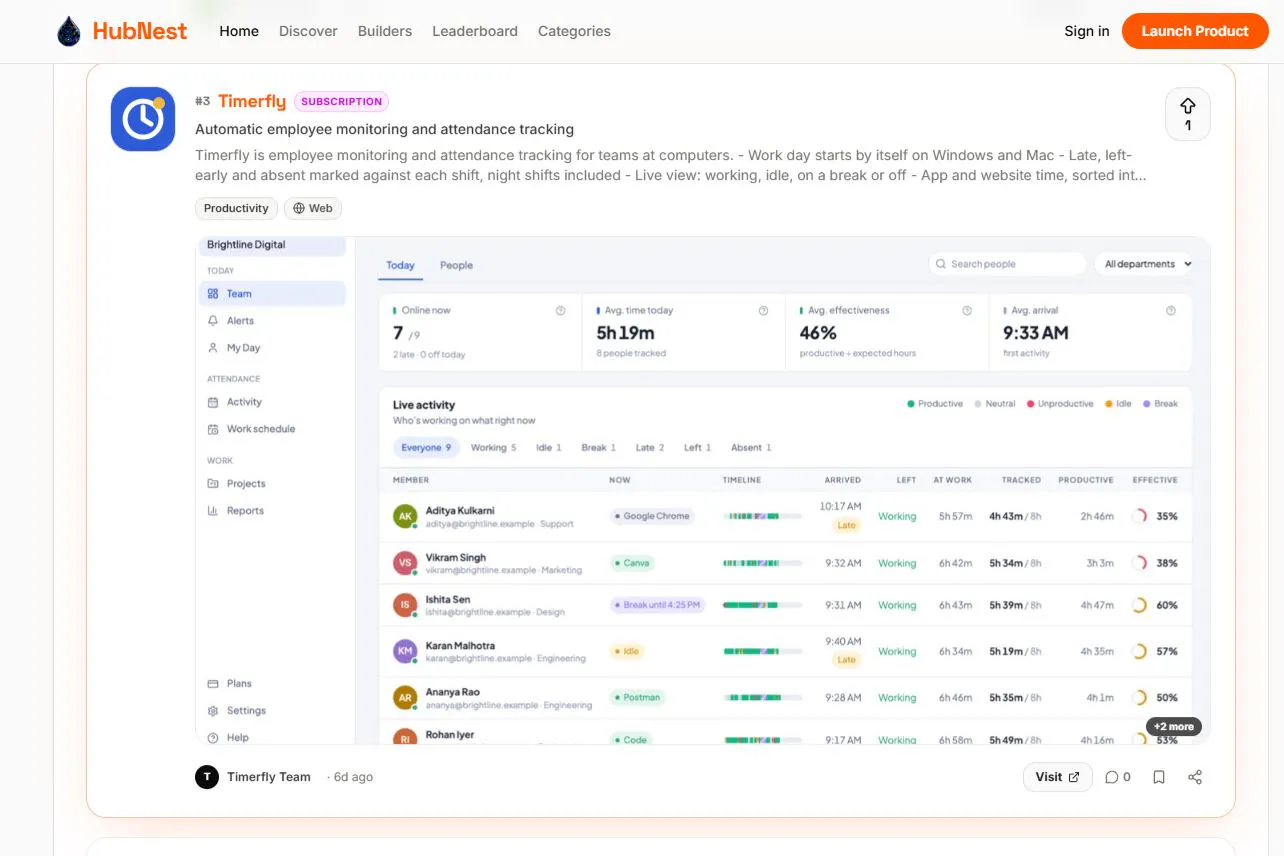Show the +2 more screenshots badge
The width and height of the screenshot is (1284, 856).
point(1174,727)
